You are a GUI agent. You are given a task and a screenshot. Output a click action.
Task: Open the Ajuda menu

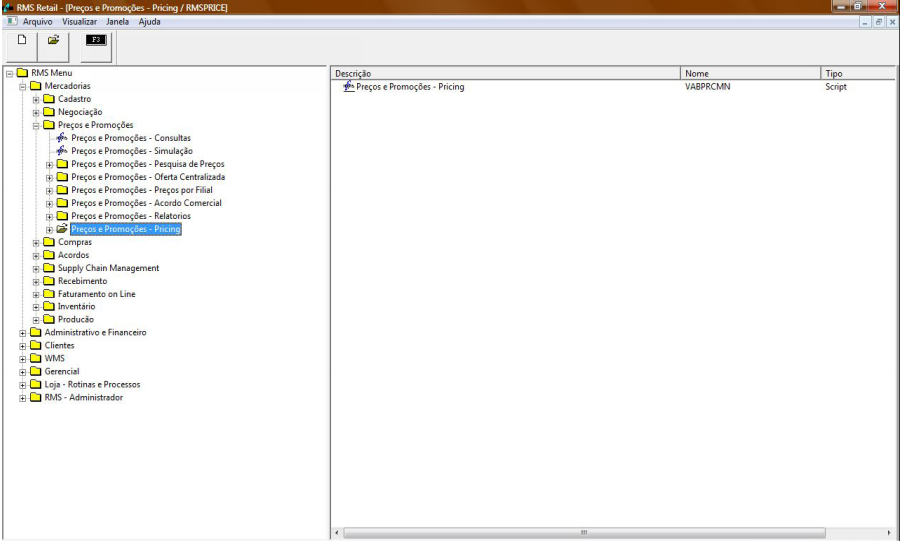tap(149, 22)
